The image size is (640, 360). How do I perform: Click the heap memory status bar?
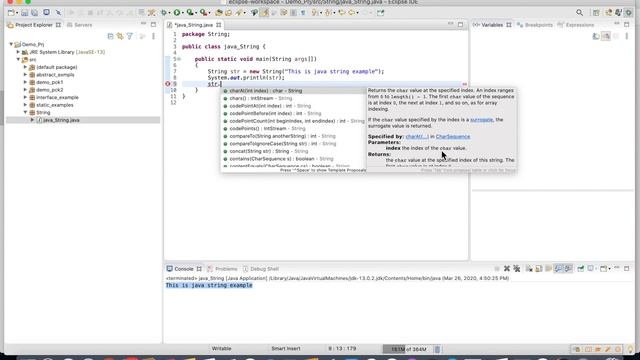[x=407, y=349]
